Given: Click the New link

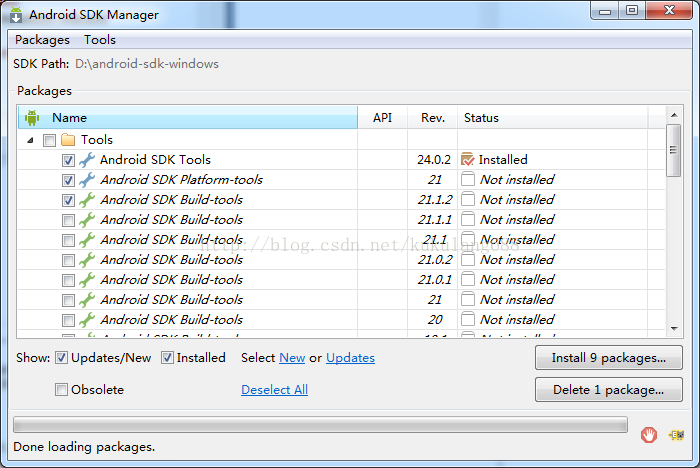Looking at the screenshot, I should [x=292, y=358].
